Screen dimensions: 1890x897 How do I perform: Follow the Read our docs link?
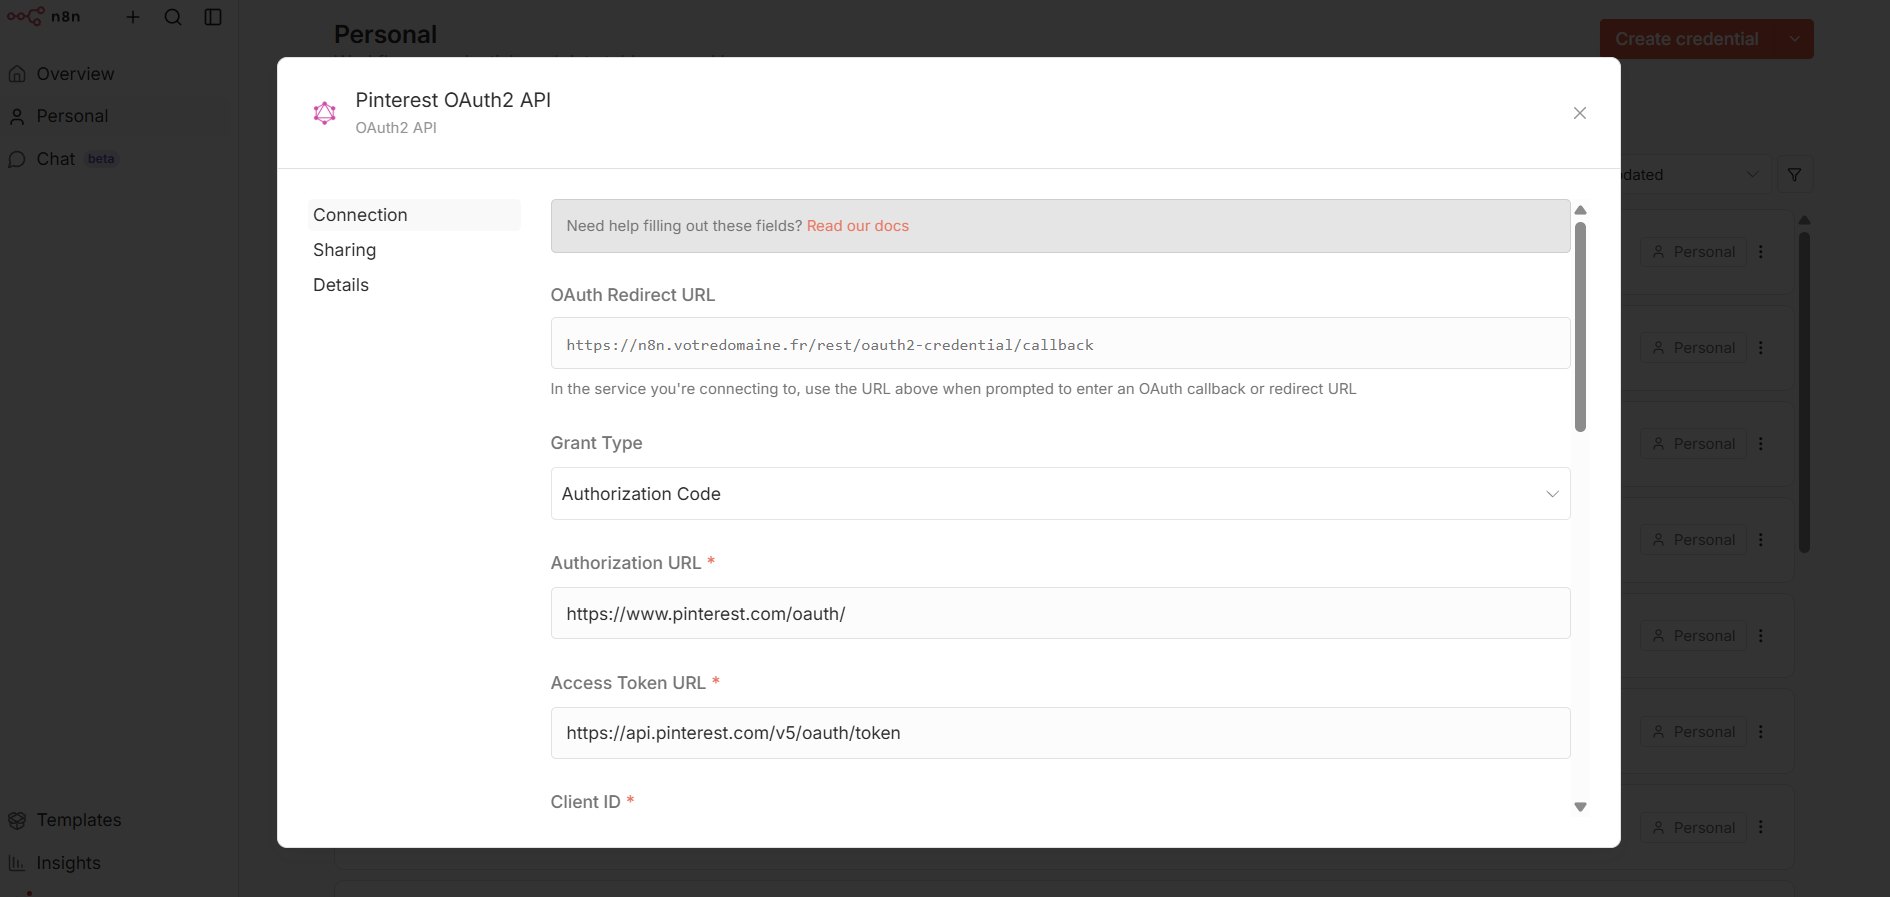click(857, 226)
